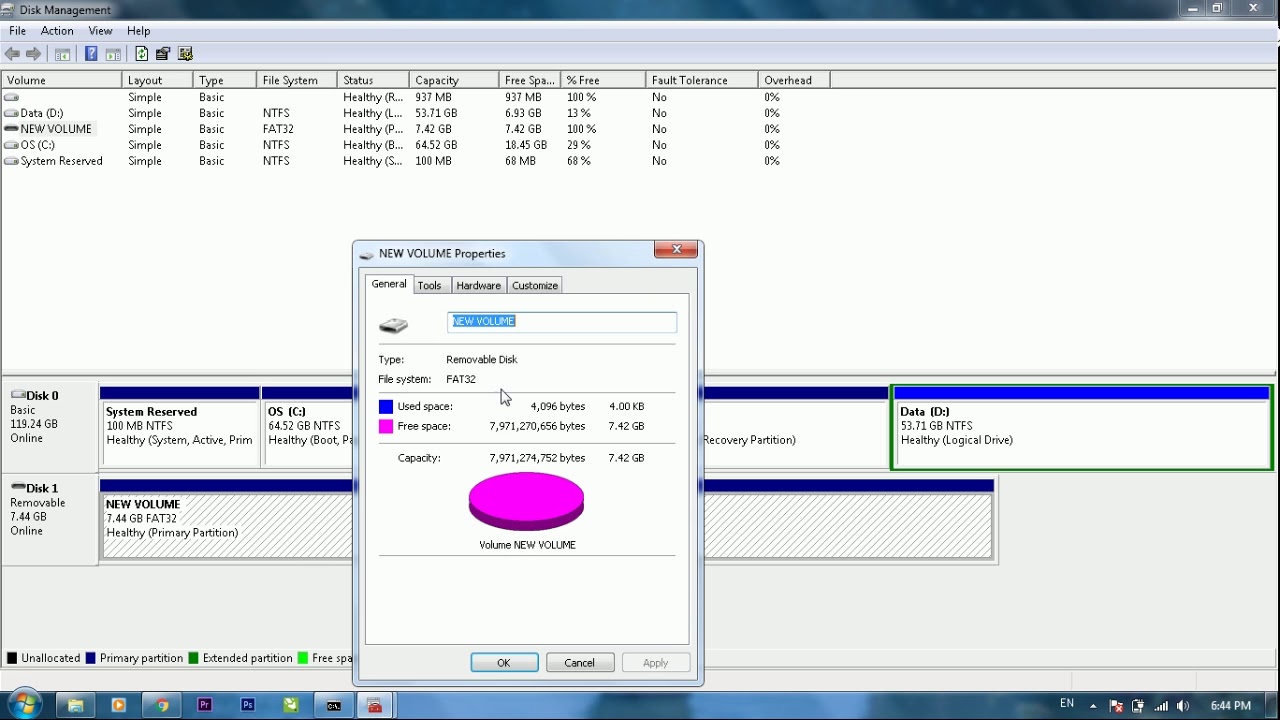Click the red toolbox Disk Management taskbar icon
The width and height of the screenshot is (1280, 720).
click(x=375, y=705)
